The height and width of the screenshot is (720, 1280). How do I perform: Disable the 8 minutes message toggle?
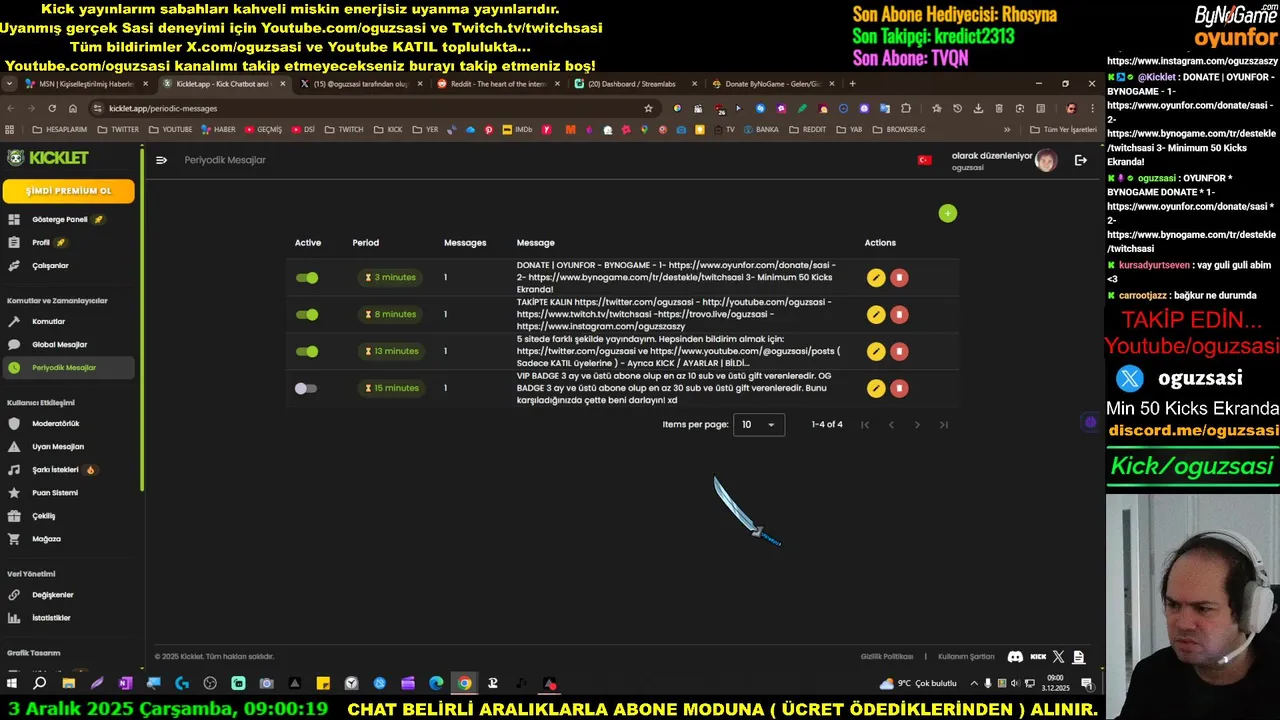click(x=307, y=314)
